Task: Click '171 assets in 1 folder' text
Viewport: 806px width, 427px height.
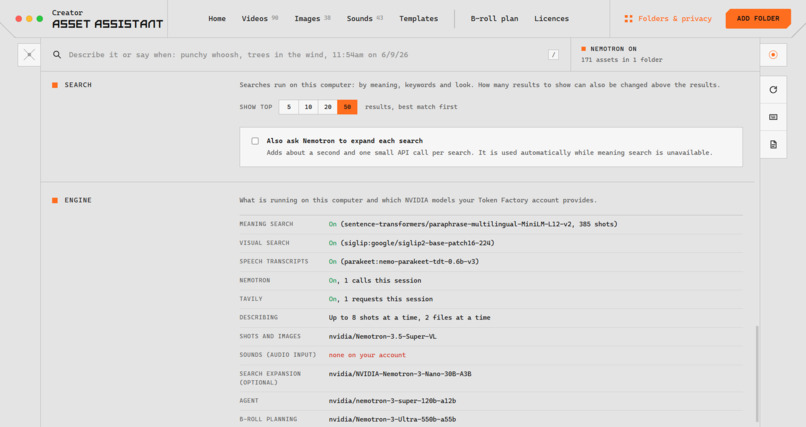Action: (x=621, y=60)
